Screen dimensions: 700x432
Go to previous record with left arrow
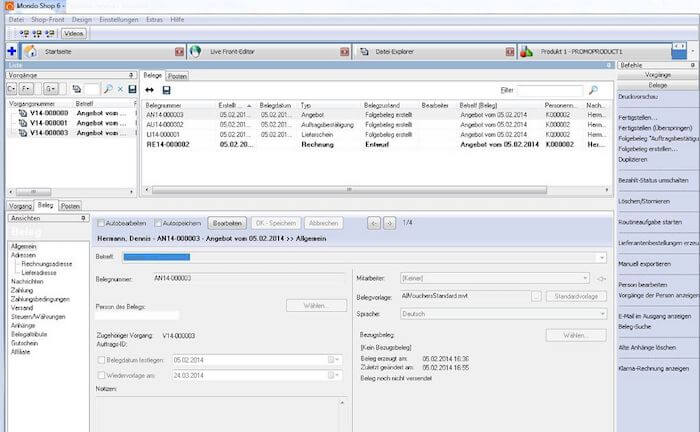point(374,223)
